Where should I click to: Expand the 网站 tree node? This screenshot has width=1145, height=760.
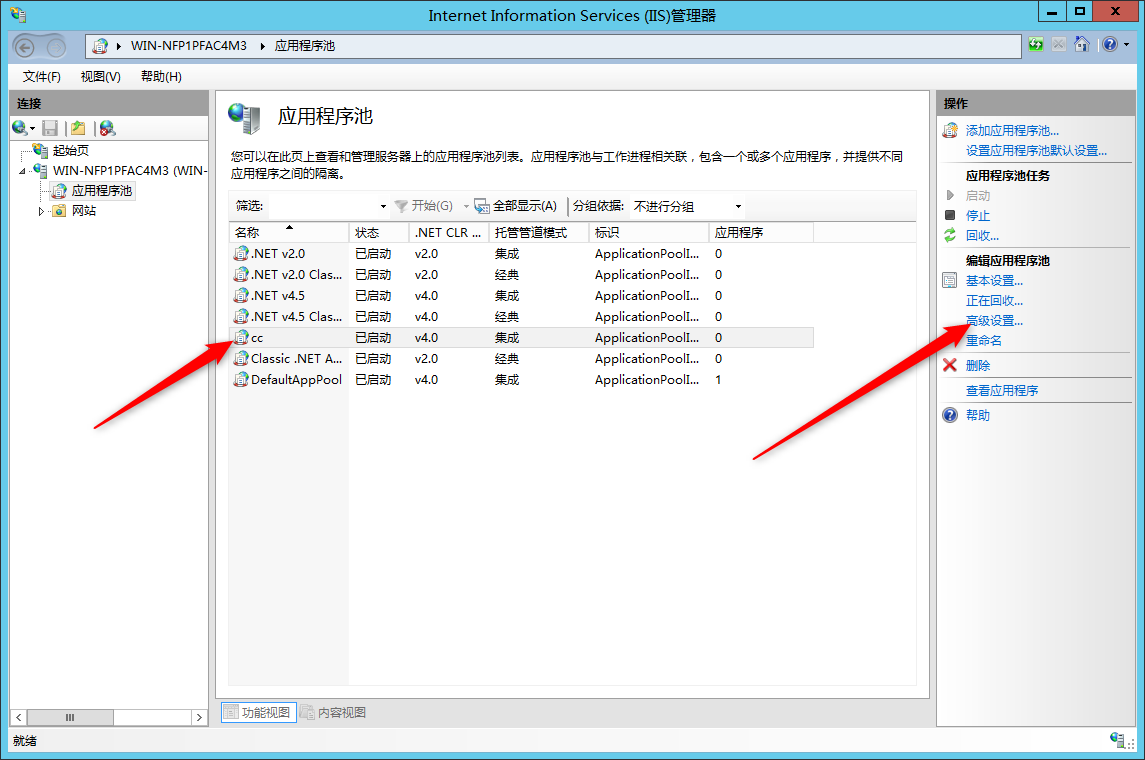(x=41, y=211)
